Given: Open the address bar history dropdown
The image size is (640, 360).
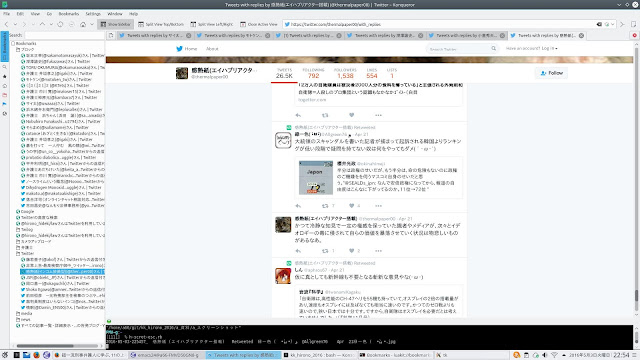Looking at the screenshot, I should (x=612, y=24).
